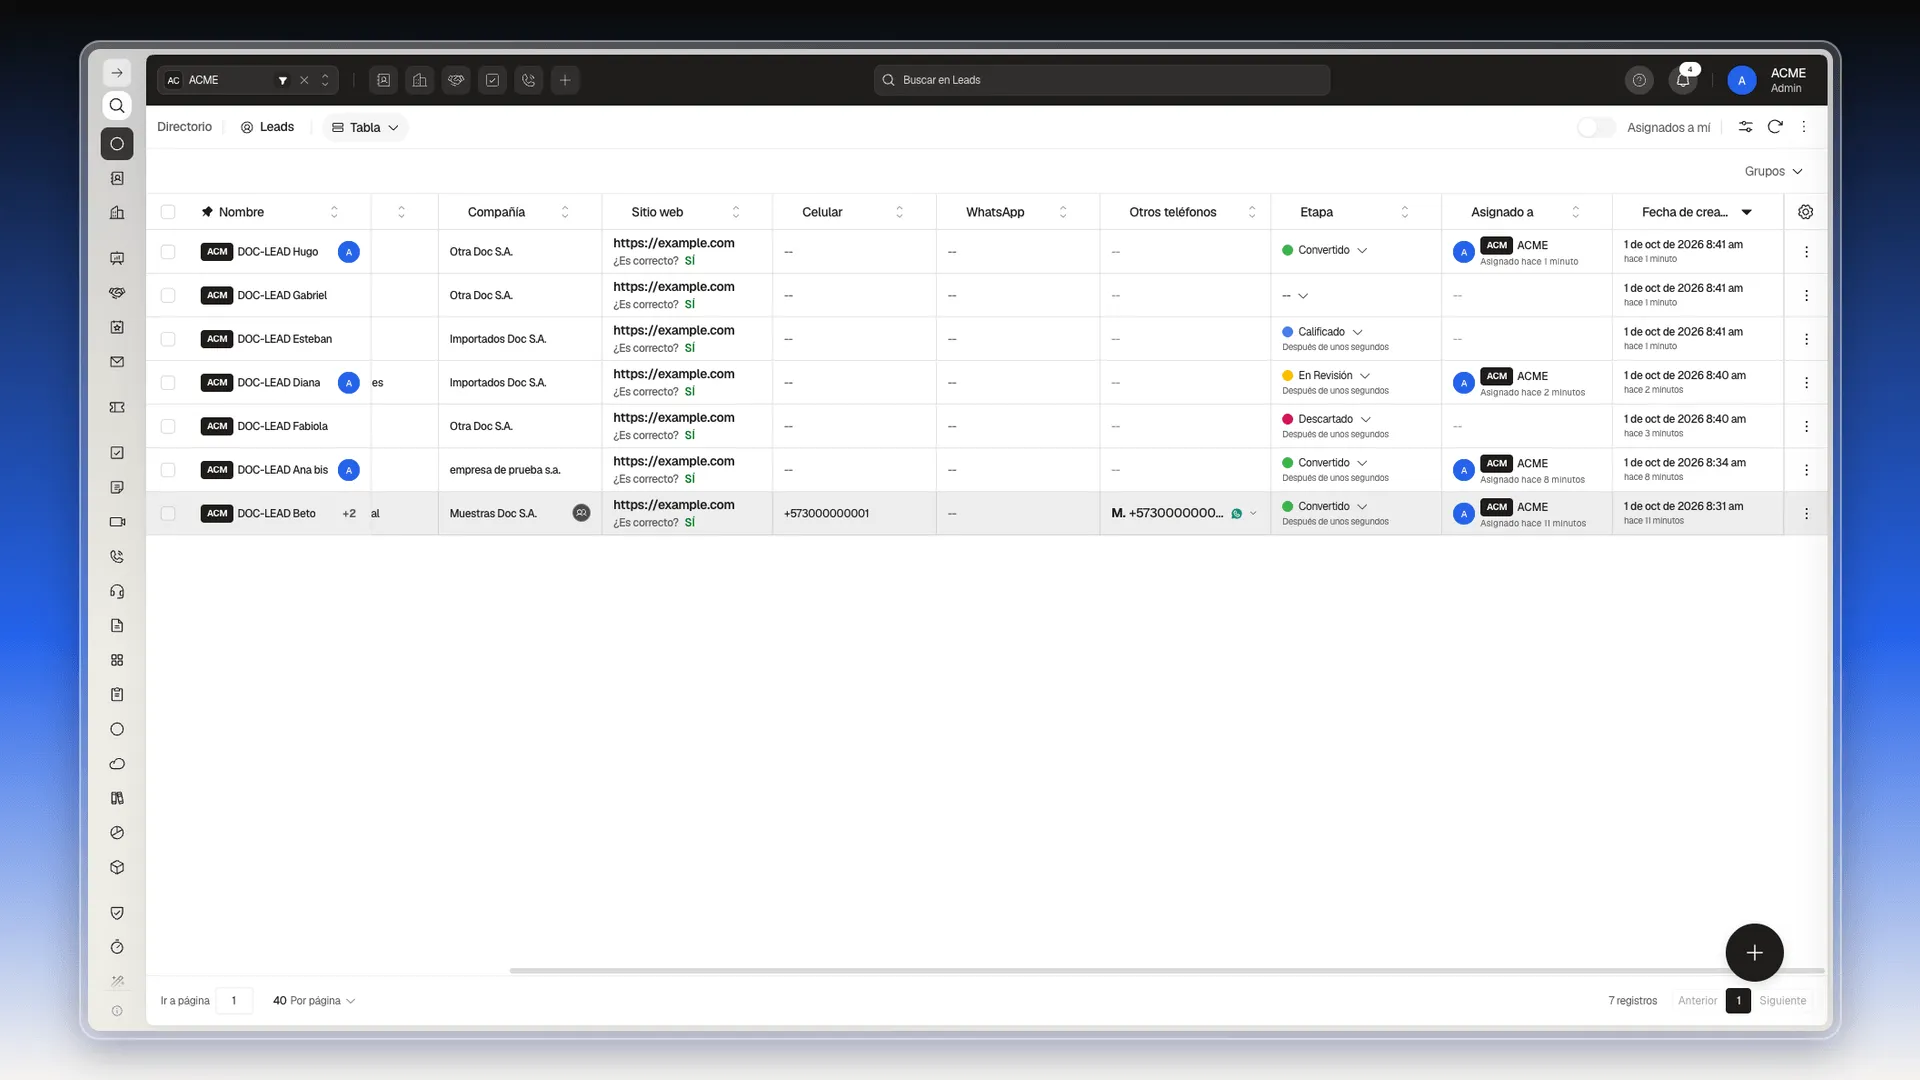Open the headset support icon in sidebar

tap(117, 591)
